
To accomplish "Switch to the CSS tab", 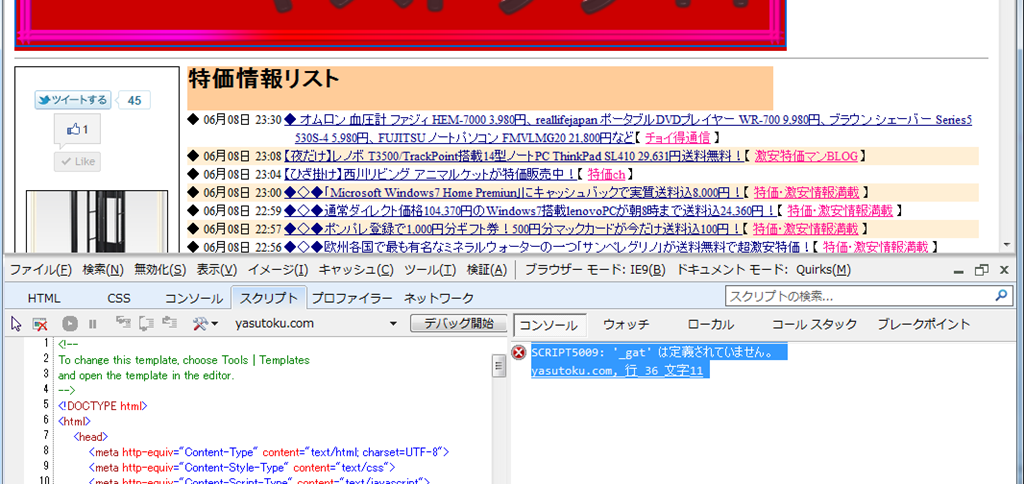I will click(119, 298).
